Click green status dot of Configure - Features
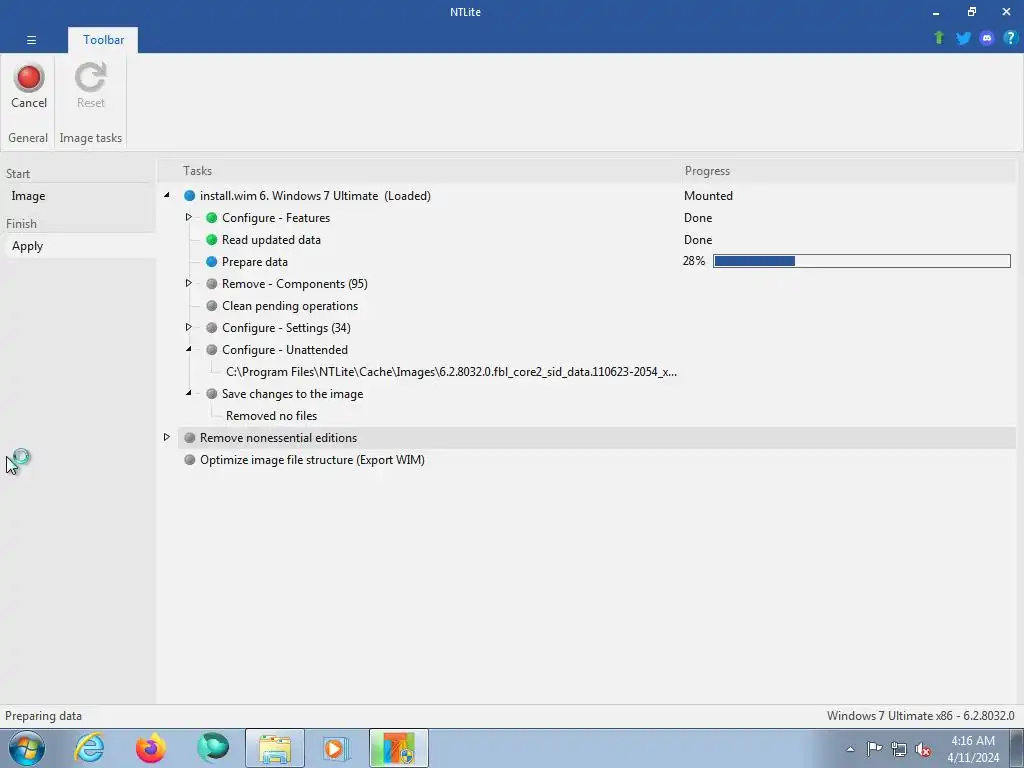Viewport: 1024px width, 768px height. click(212, 217)
